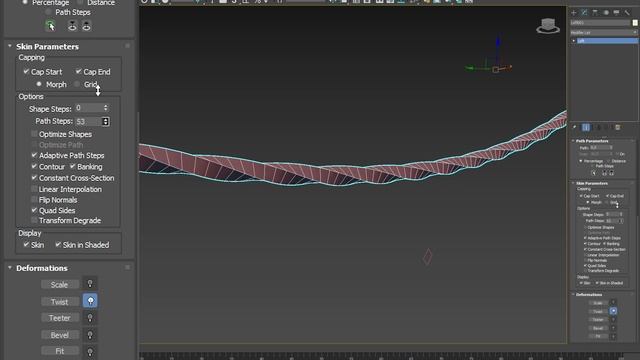640x360 pixels.
Task: Open the Create tab plus icon
Action: coord(573,13)
